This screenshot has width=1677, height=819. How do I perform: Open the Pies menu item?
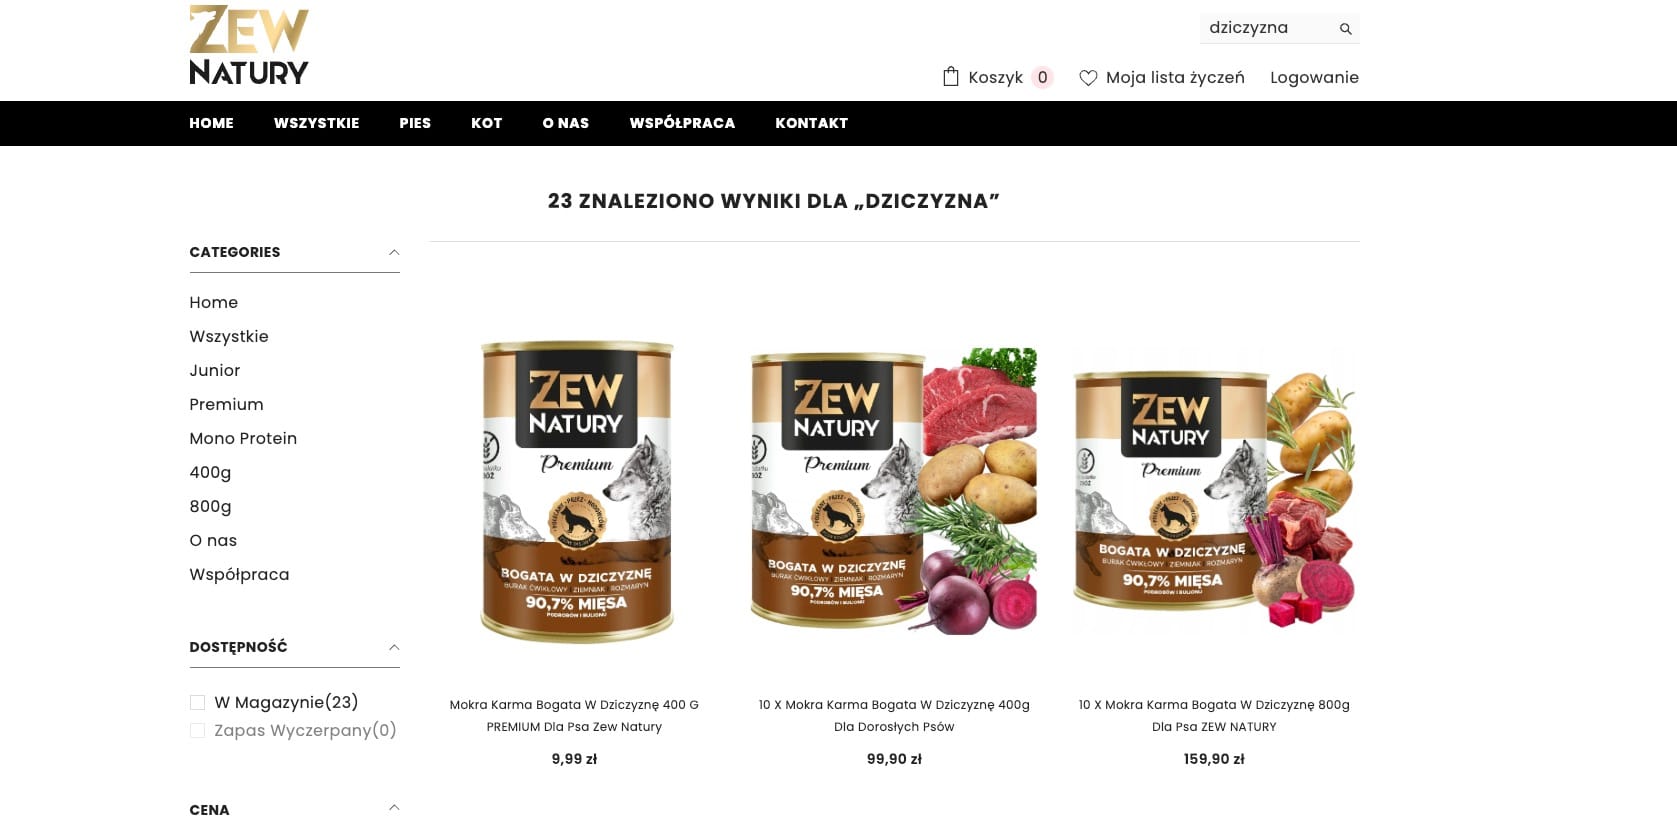point(415,123)
